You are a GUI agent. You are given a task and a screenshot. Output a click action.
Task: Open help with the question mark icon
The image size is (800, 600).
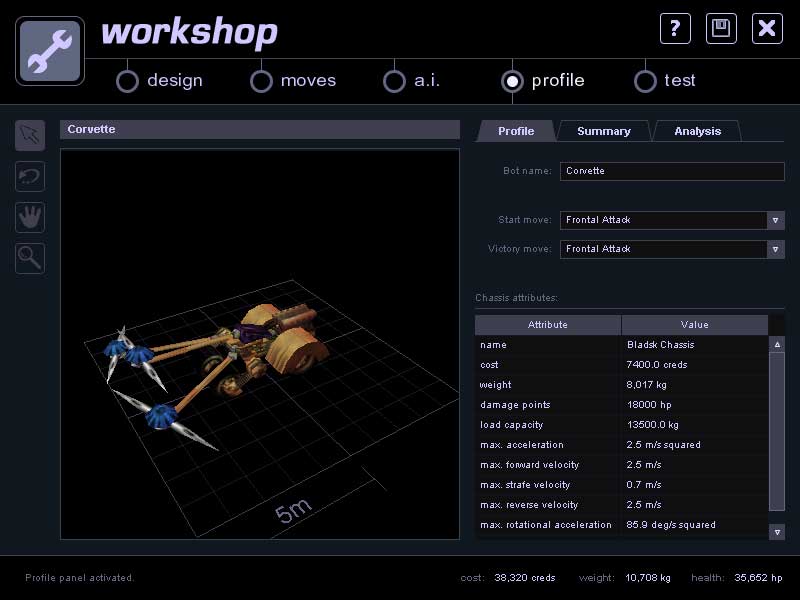click(675, 28)
